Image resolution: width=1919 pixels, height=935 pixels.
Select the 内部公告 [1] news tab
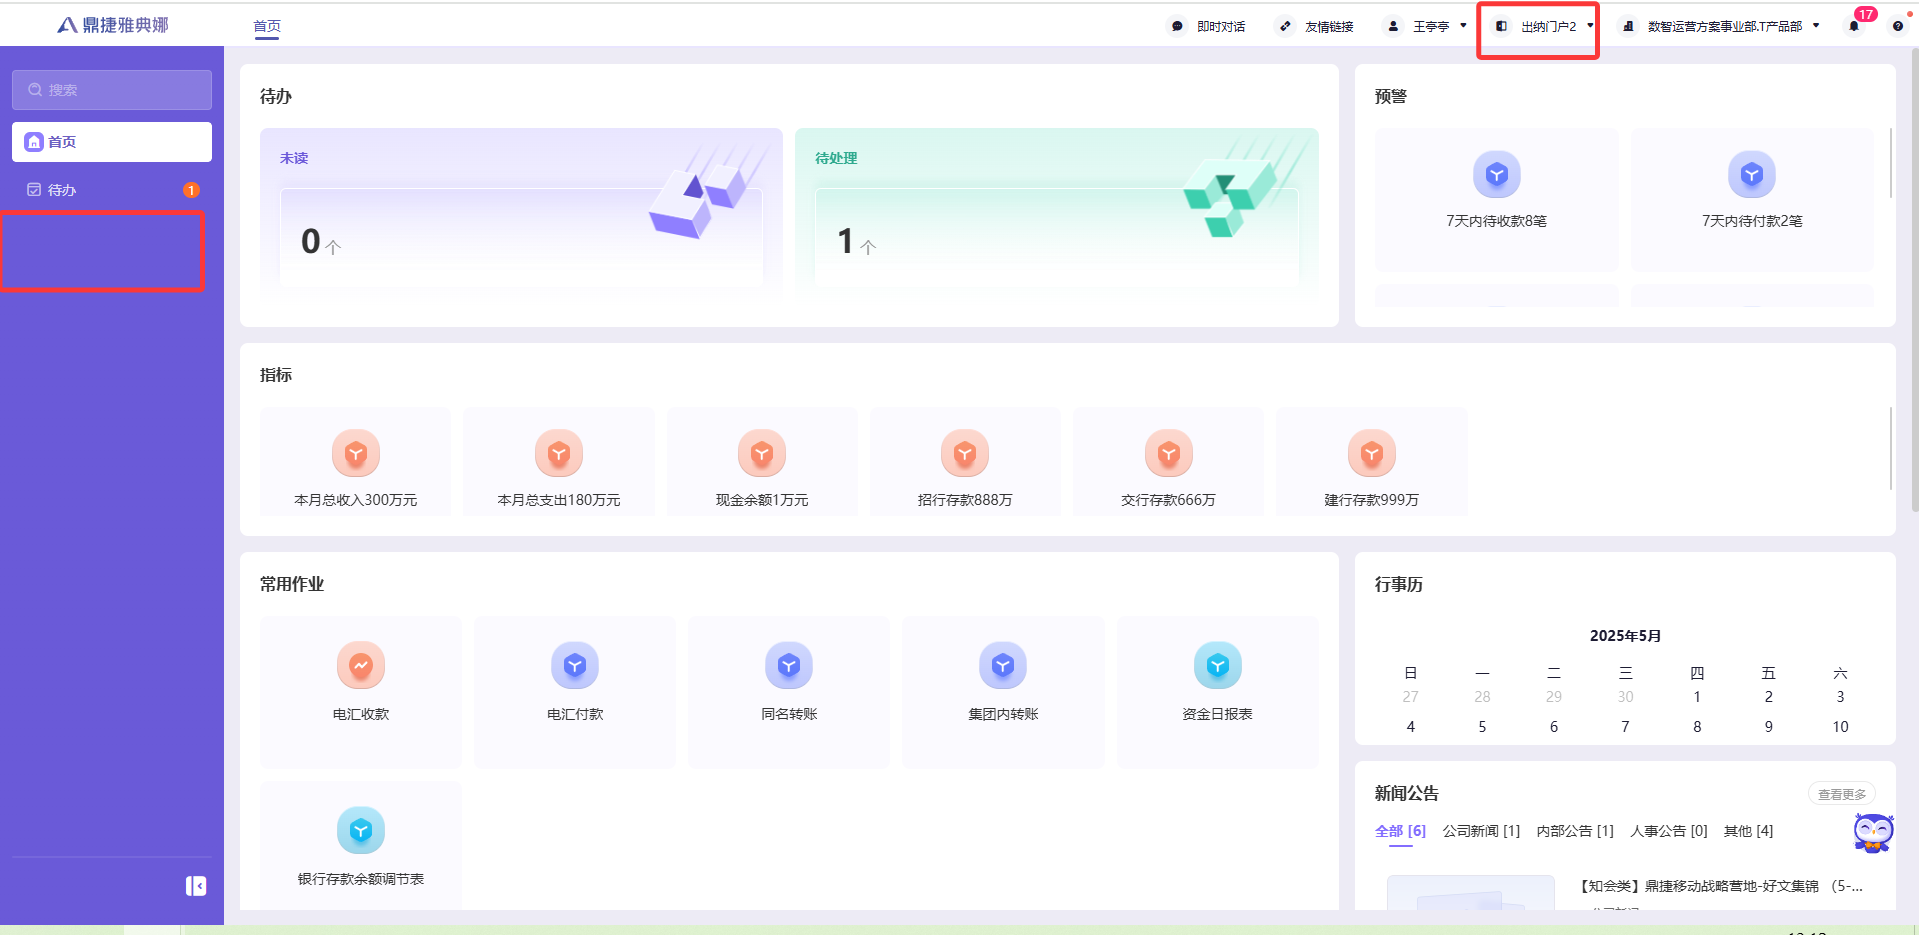tap(1575, 831)
